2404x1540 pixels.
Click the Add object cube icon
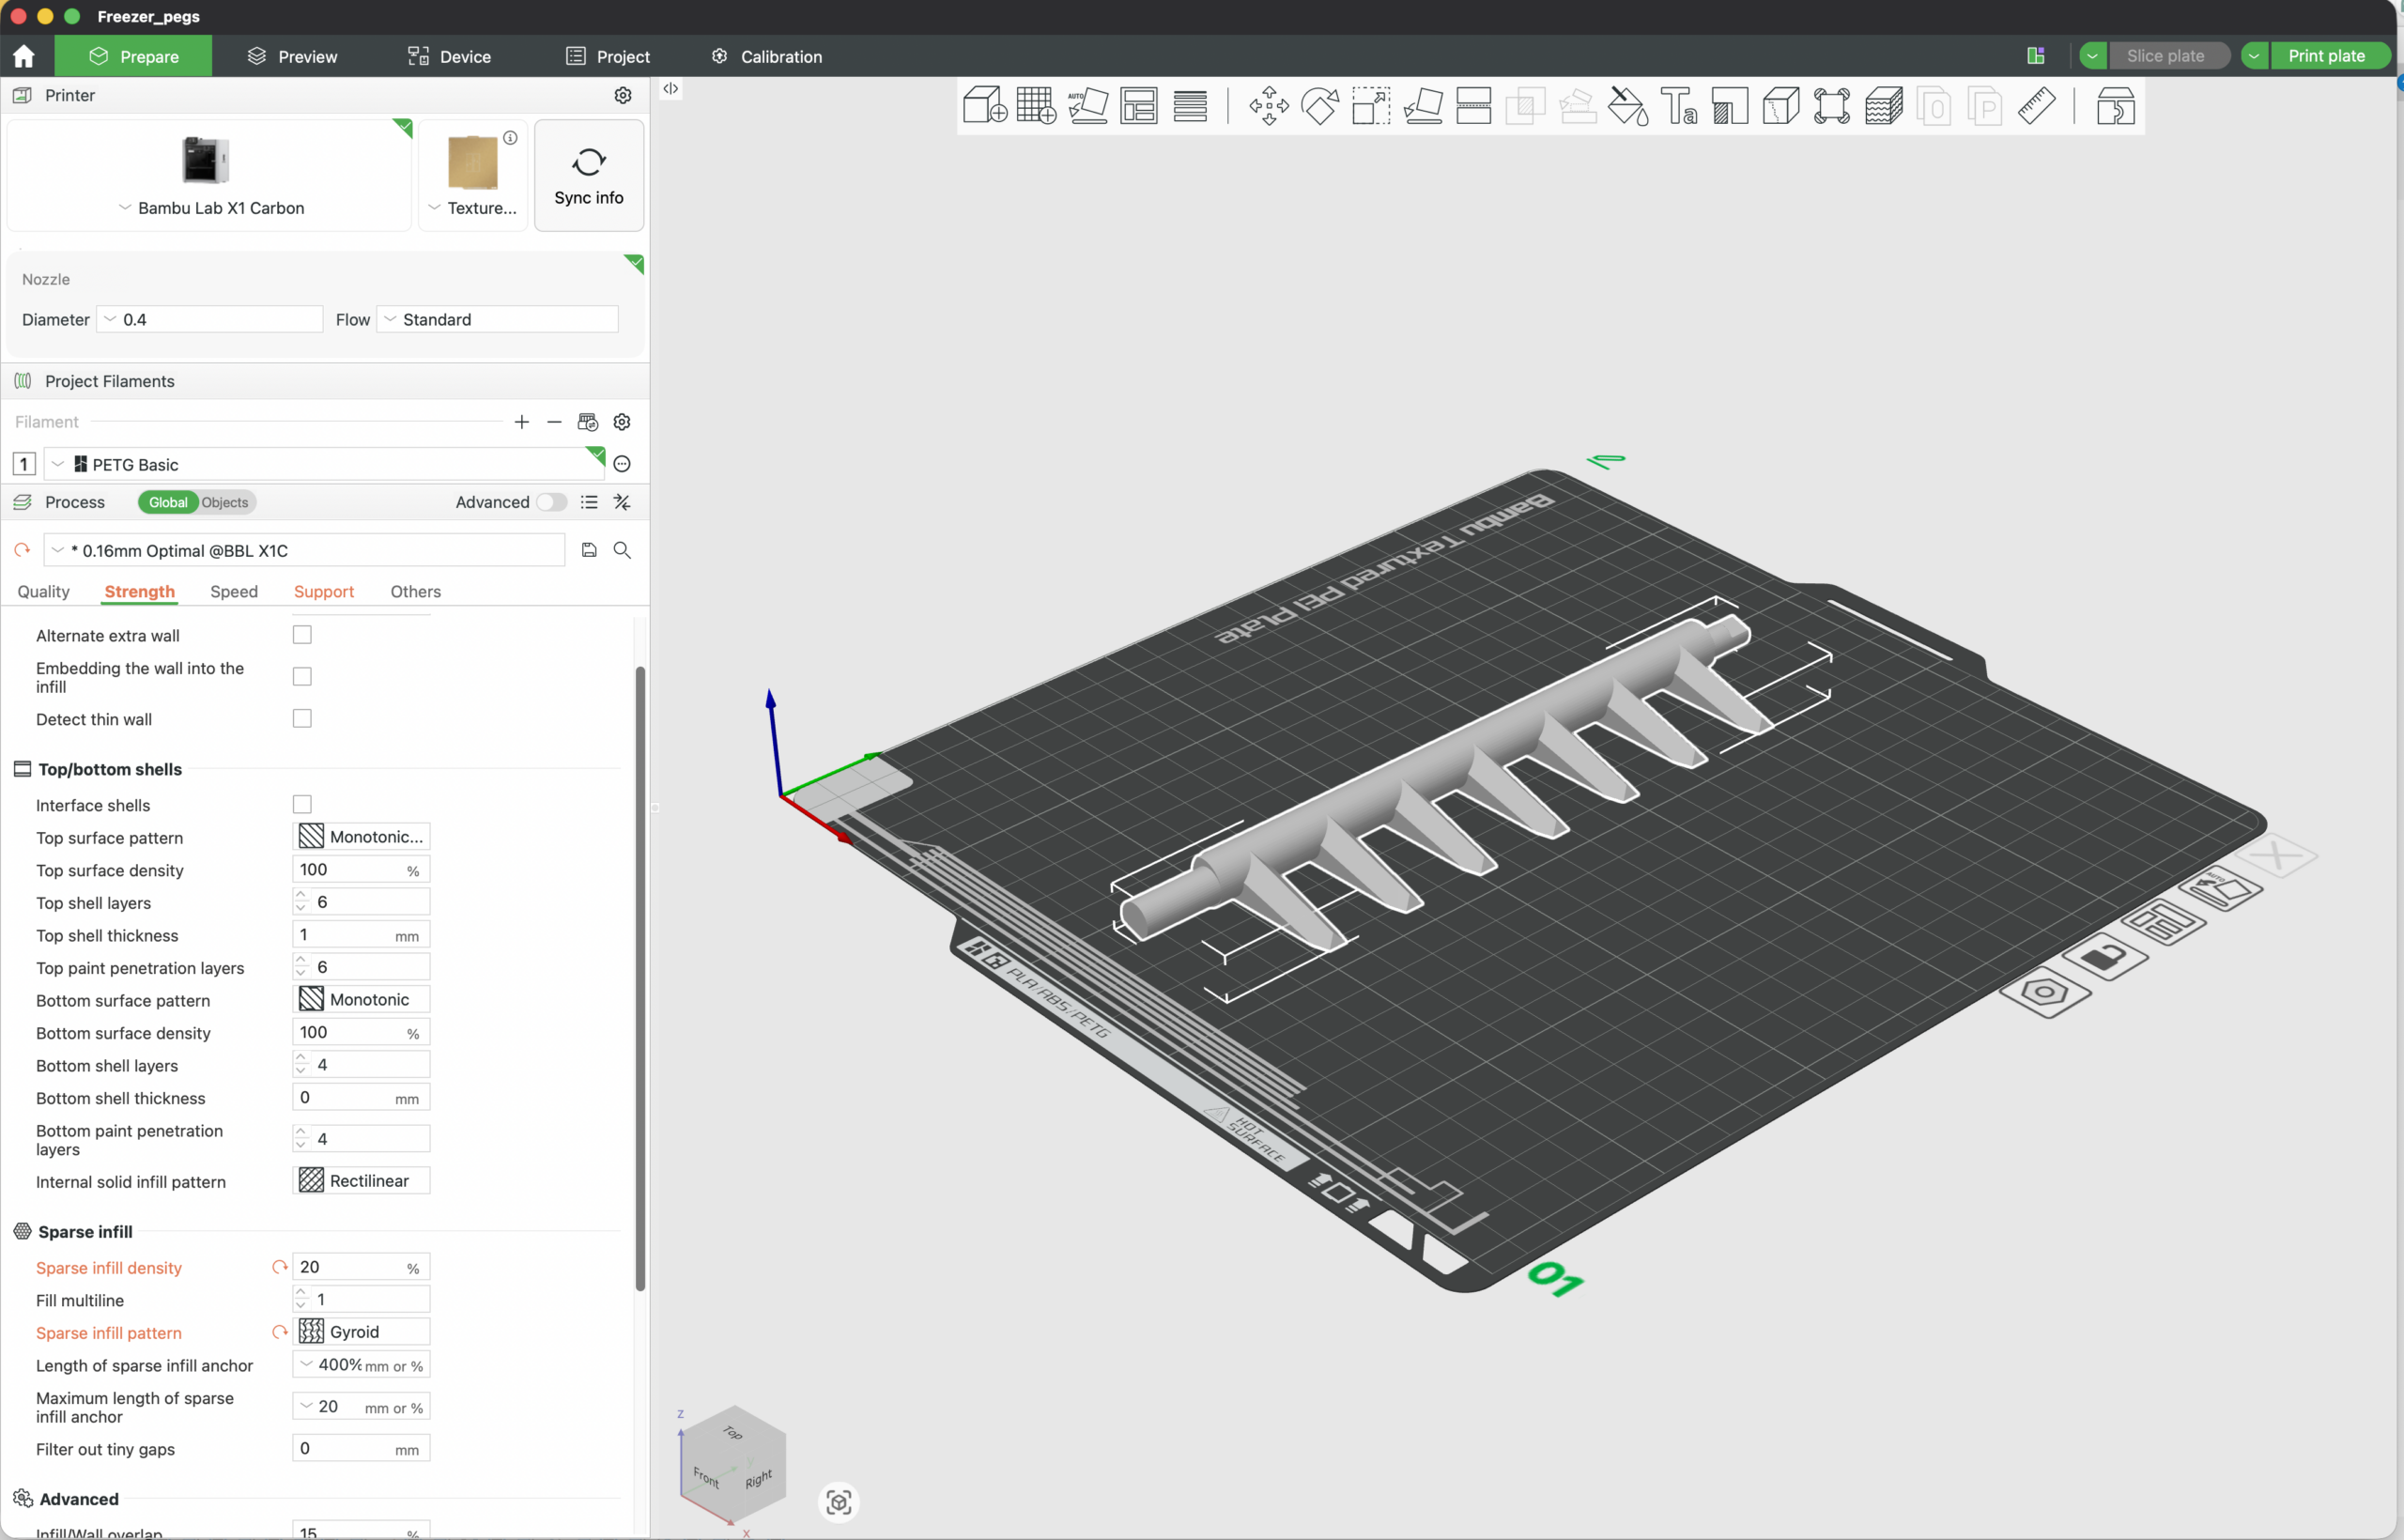coord(984,105)
